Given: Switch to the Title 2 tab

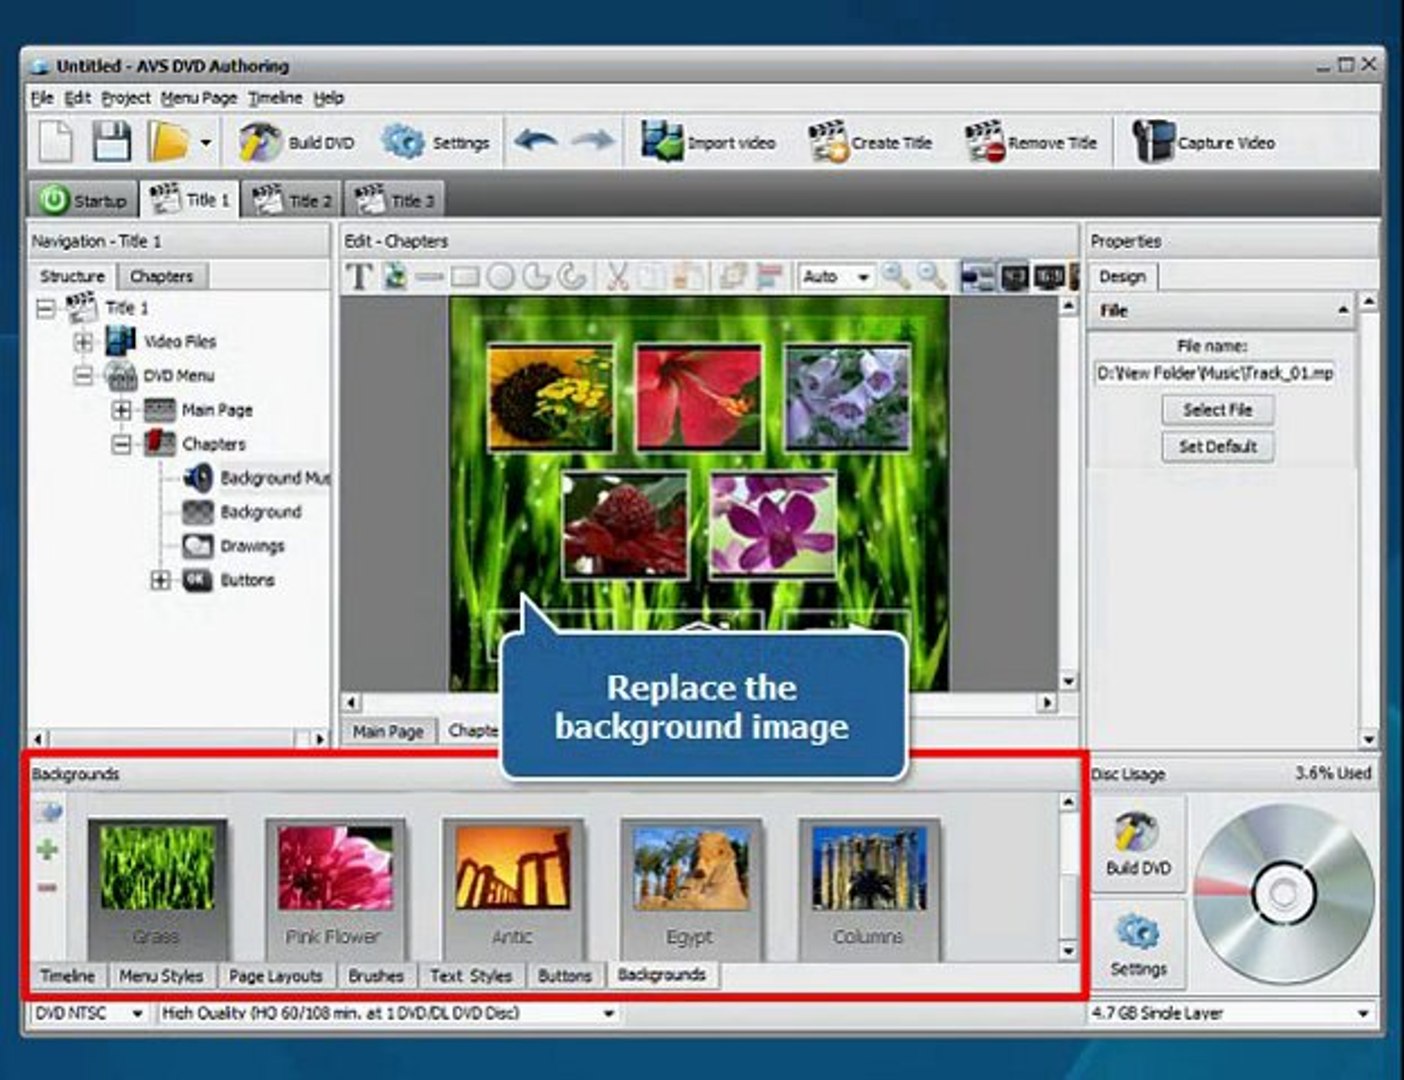Looking at the screenshot, I should click(x=292, y=200).
